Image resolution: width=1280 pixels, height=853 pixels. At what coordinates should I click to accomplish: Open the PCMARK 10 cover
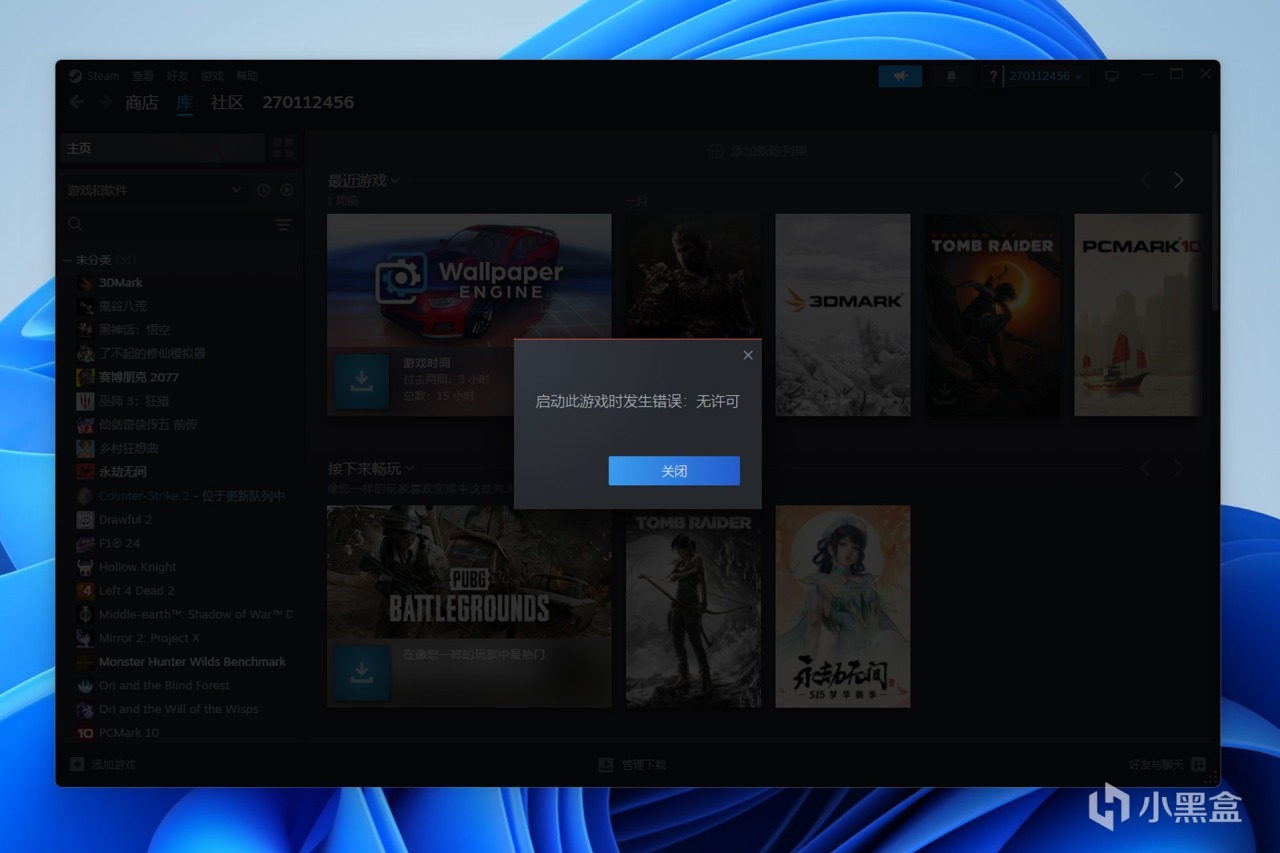1139,315
